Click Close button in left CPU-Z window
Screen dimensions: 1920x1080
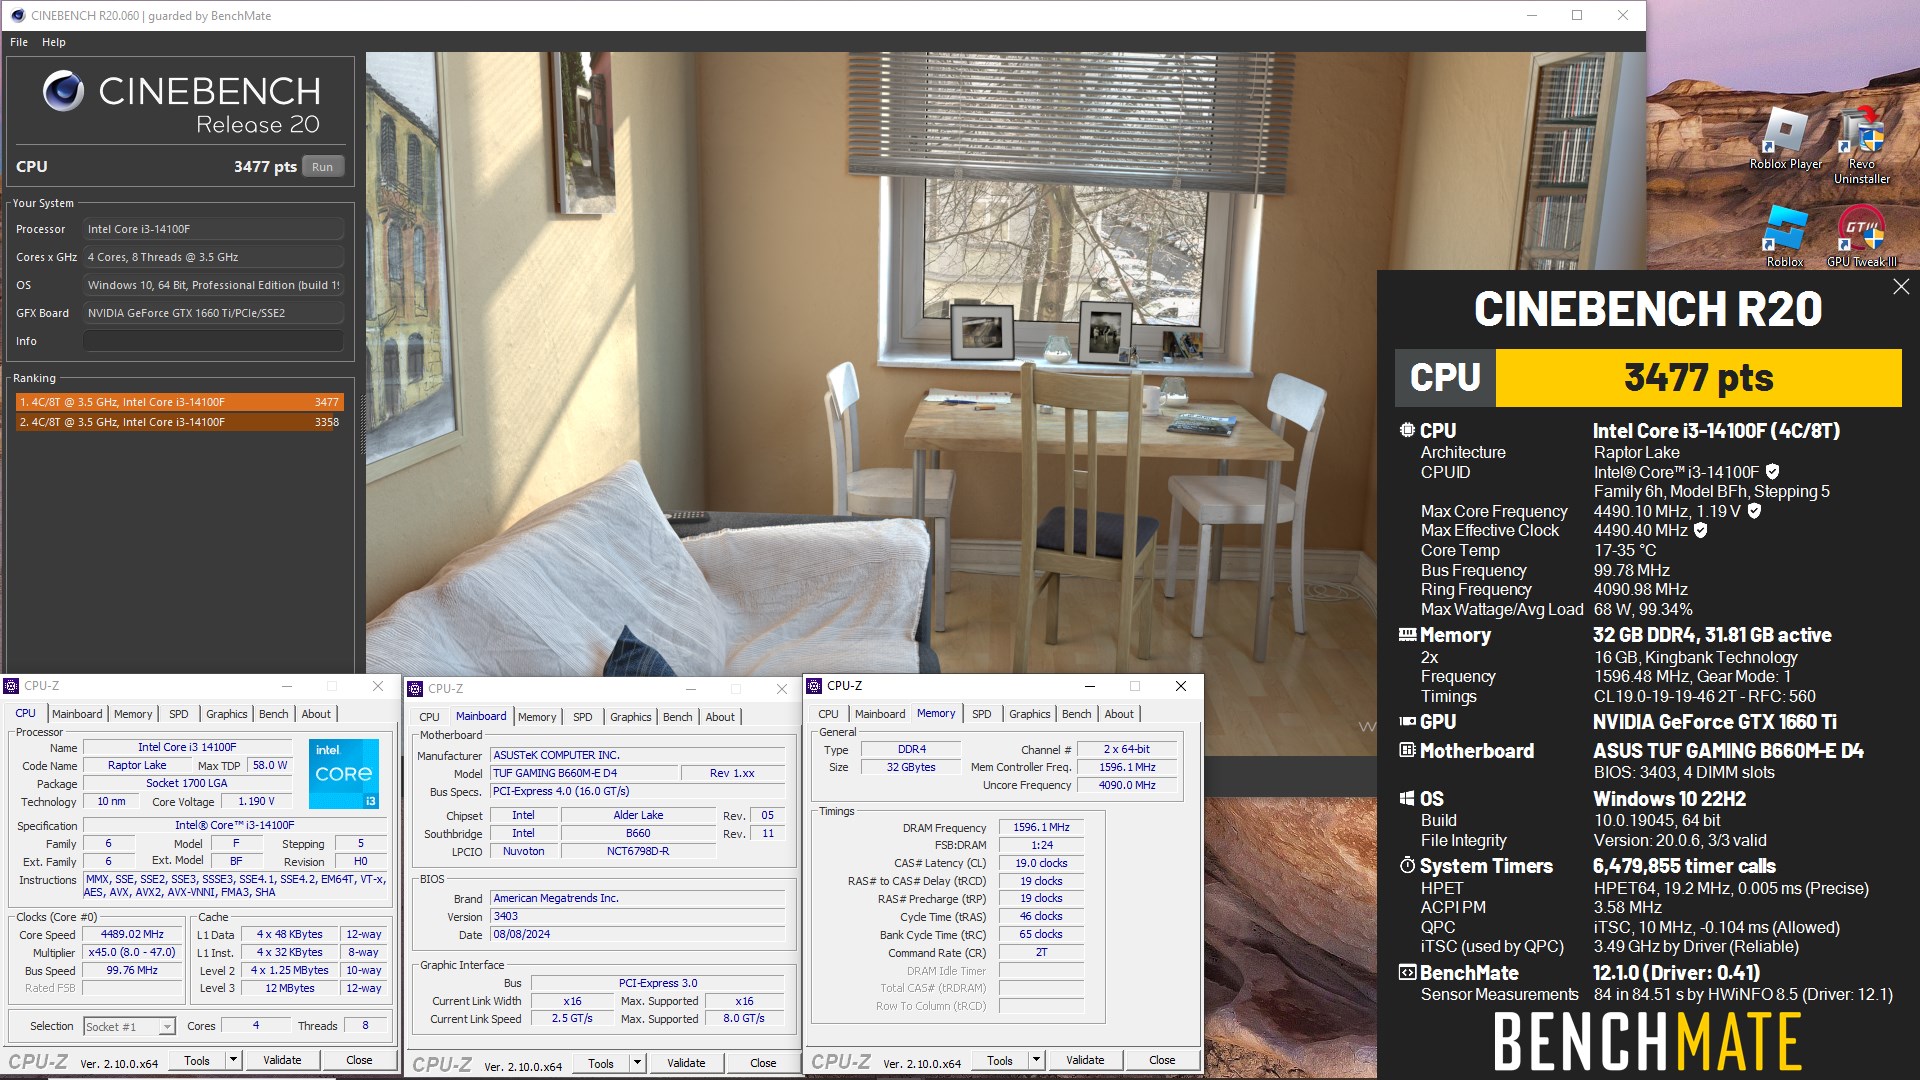pyautogui.click(x=359, y=1060)
